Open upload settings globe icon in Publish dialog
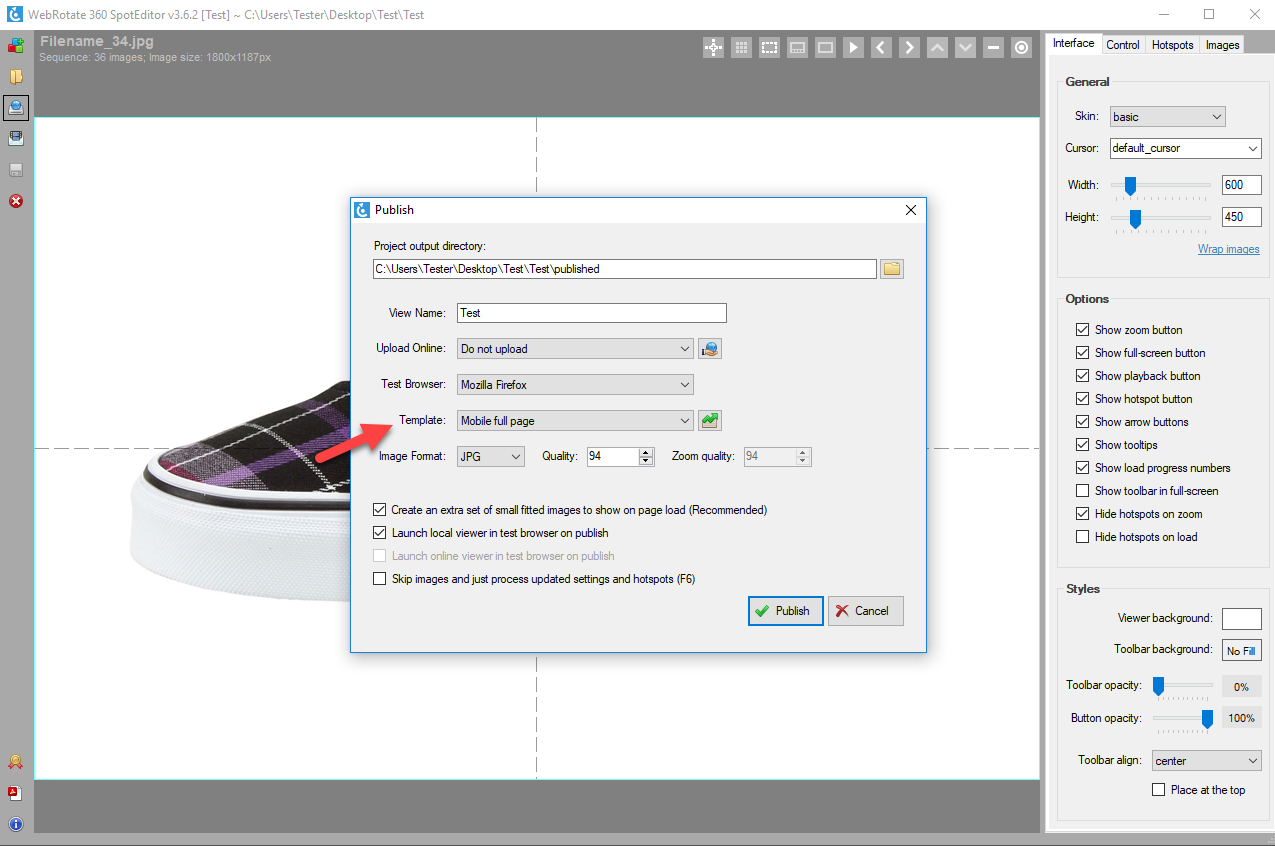 click(710, 349)
